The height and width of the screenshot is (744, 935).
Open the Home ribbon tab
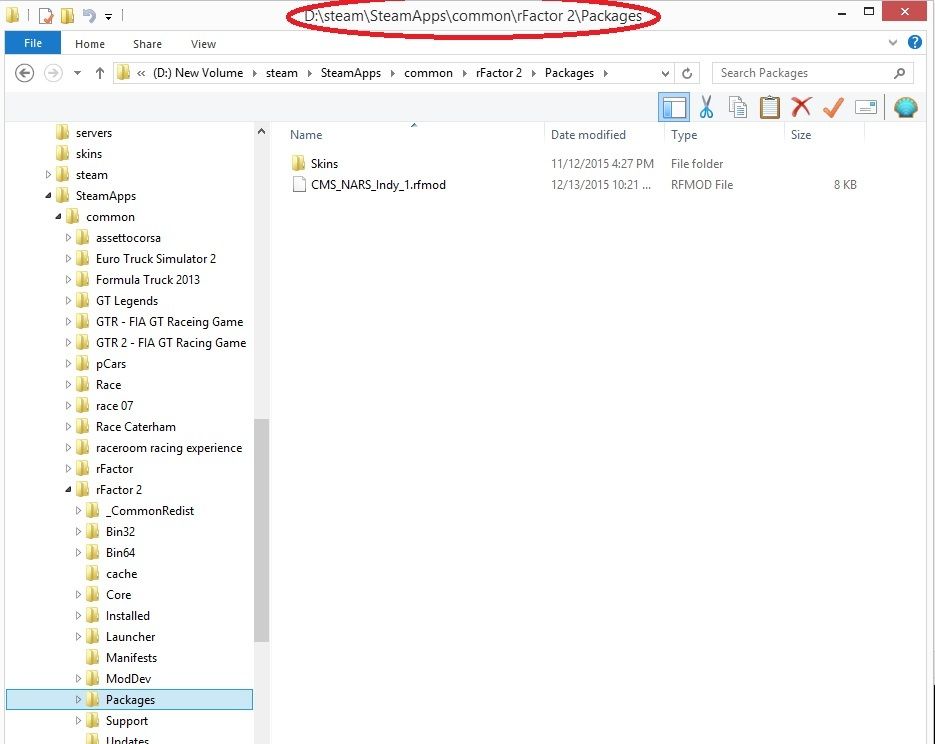pyautogui.click(x=90, y=44)
